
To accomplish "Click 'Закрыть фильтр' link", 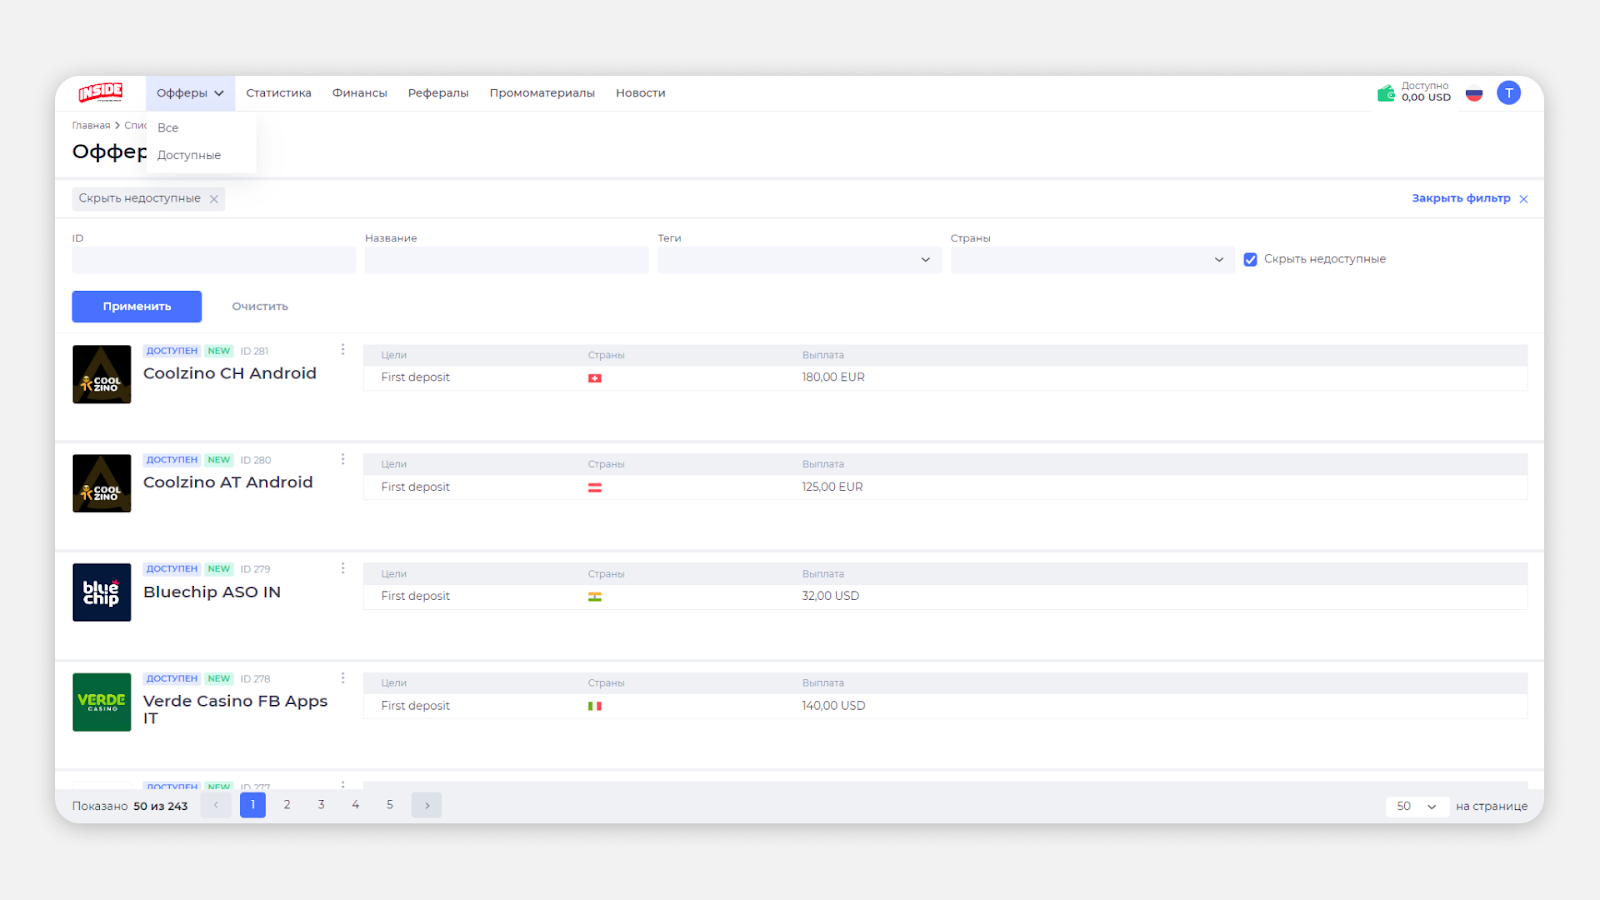I will [1461, 198].
